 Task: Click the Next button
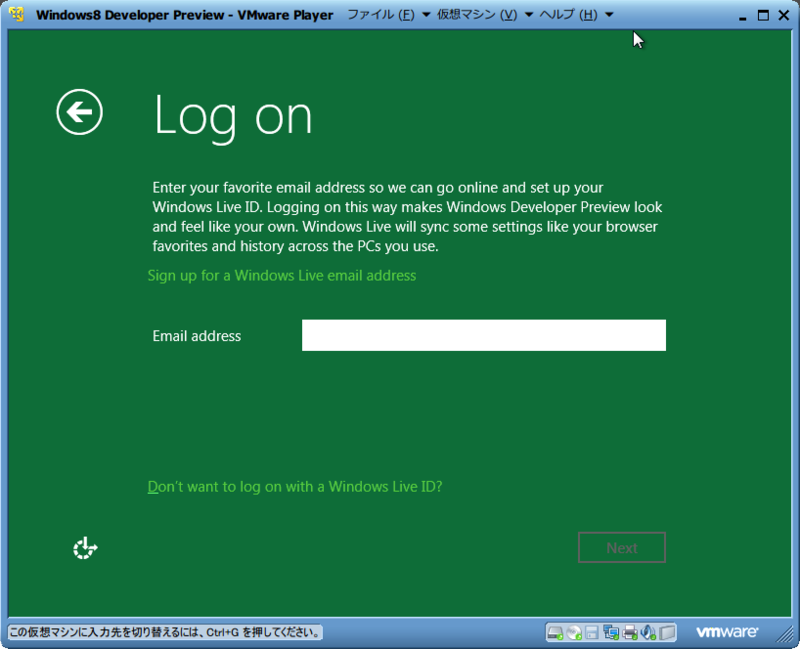[622, 547]
